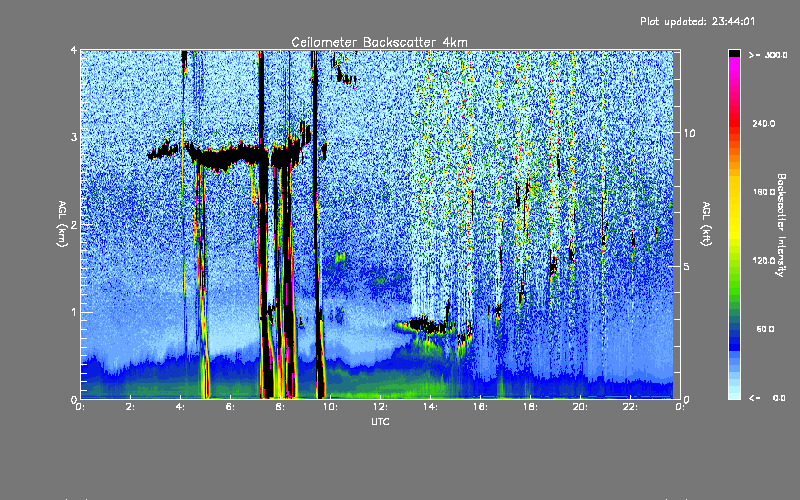Click the right "AGL (kft)" axis label
800x500 pixels.
[x=707, y=224]
